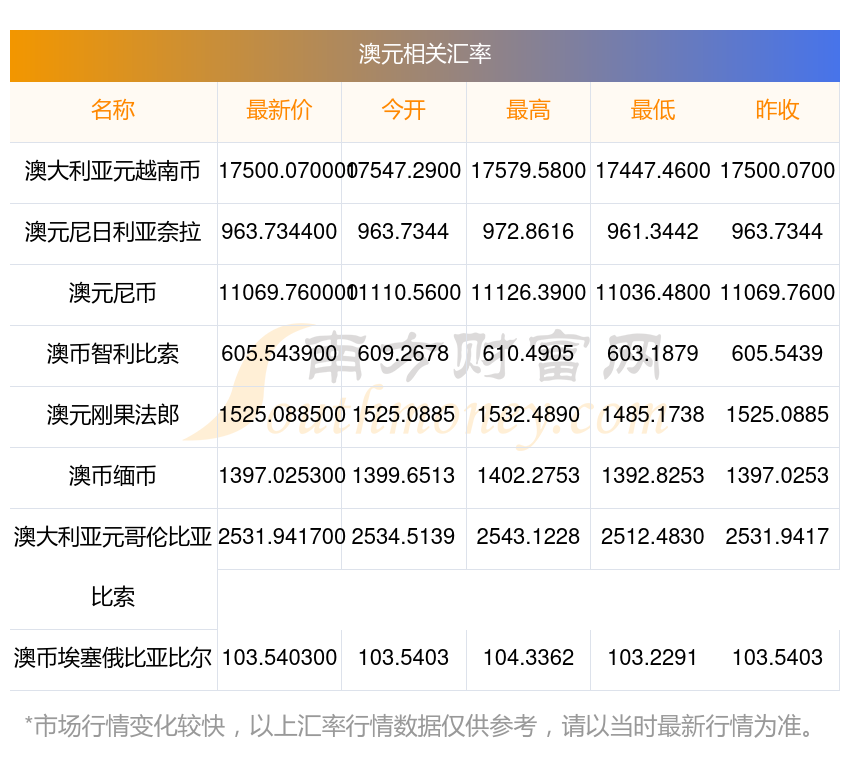Click the 澳元刚果法郎 row name
Image resolution: width=850 pixels, height=757 pixels.
pyautogui.click(x=113, y=415)
